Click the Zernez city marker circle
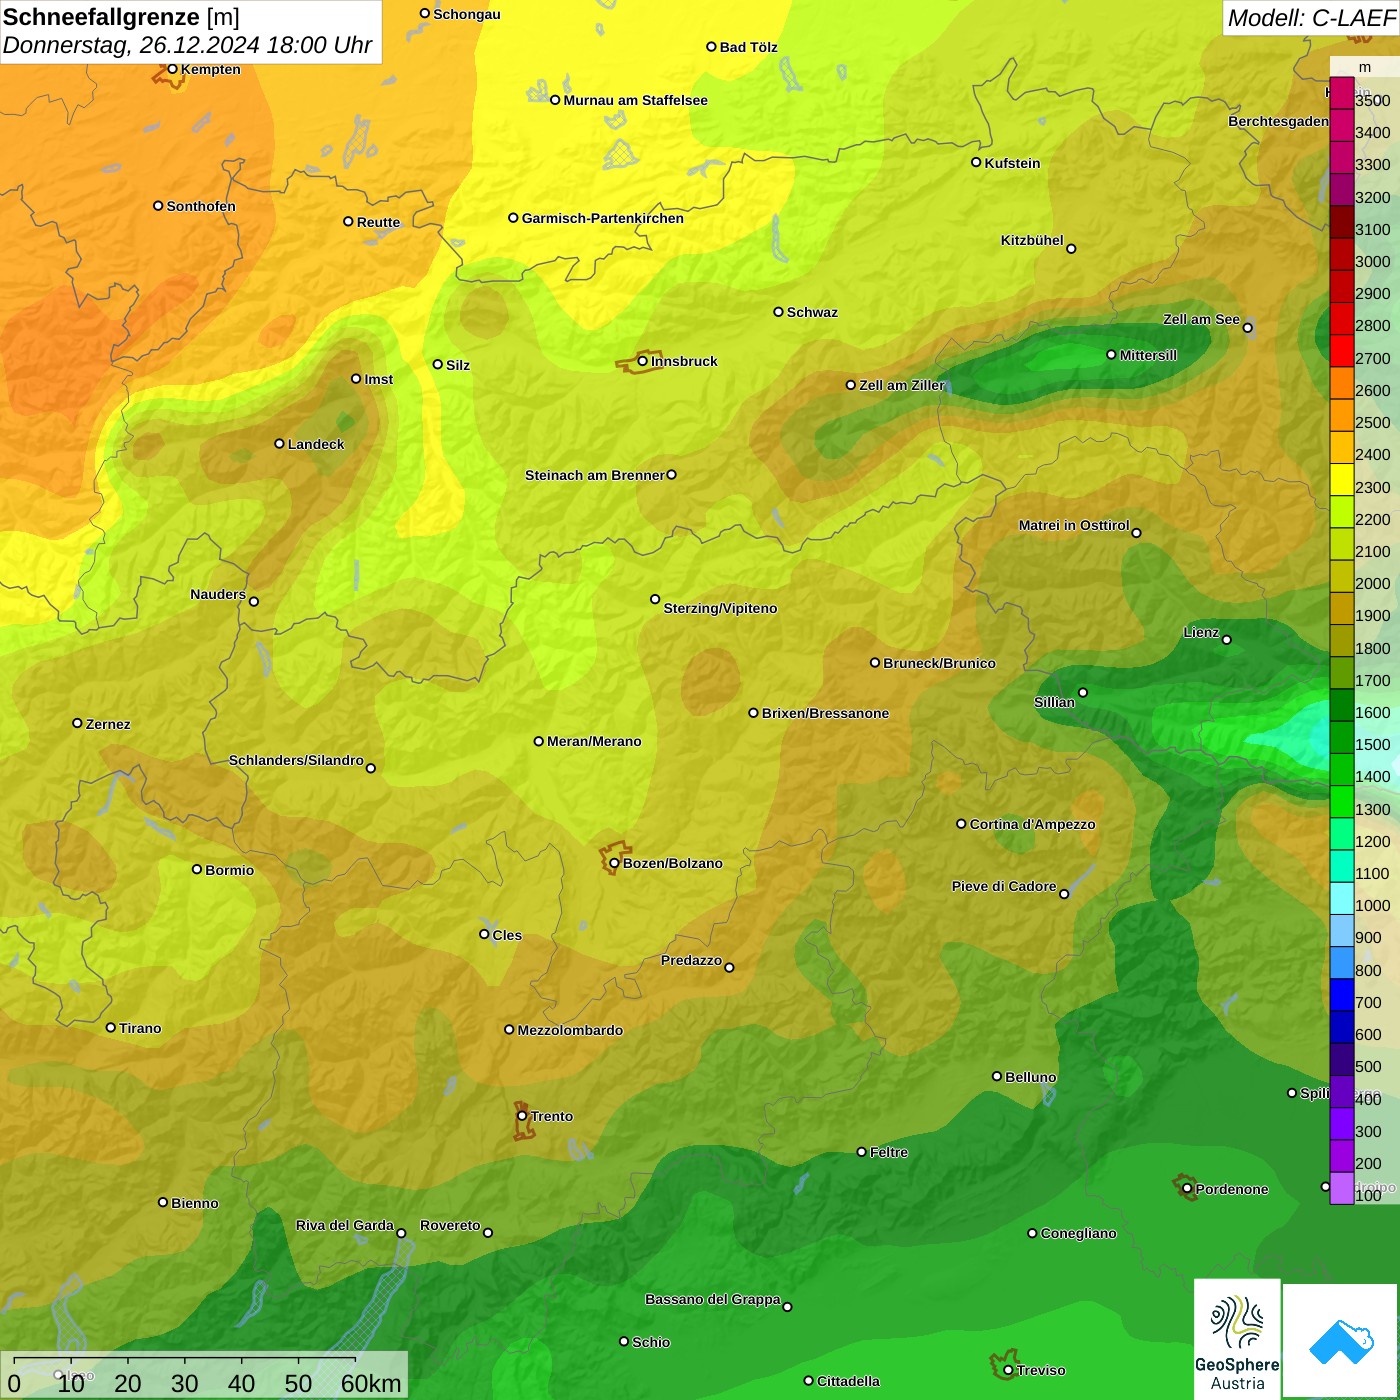Viewport: 1400px width, 1400px height. point(77,723)
